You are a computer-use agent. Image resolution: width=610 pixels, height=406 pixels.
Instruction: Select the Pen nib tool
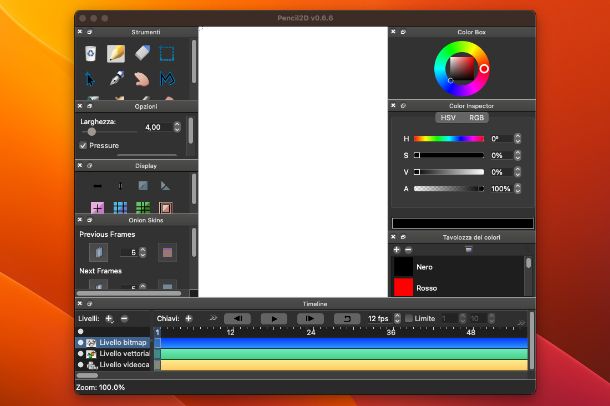pos(116,79)
